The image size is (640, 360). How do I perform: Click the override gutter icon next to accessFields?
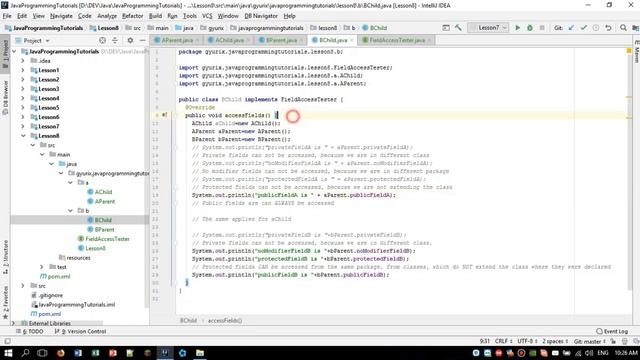point(164,115)
